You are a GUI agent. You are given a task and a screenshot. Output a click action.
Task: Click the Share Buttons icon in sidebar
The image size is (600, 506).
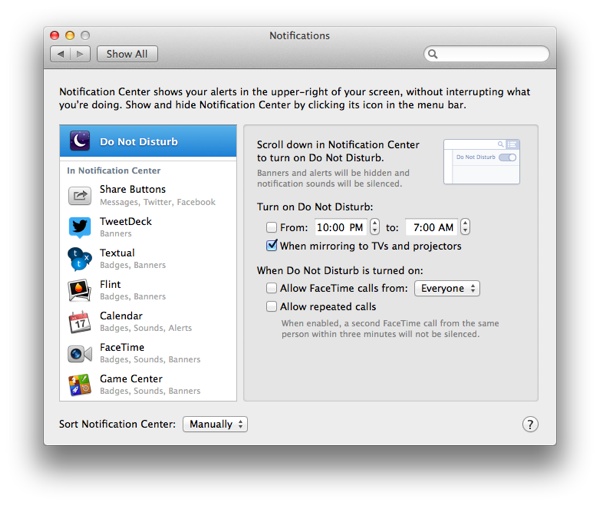coord(80,195)
